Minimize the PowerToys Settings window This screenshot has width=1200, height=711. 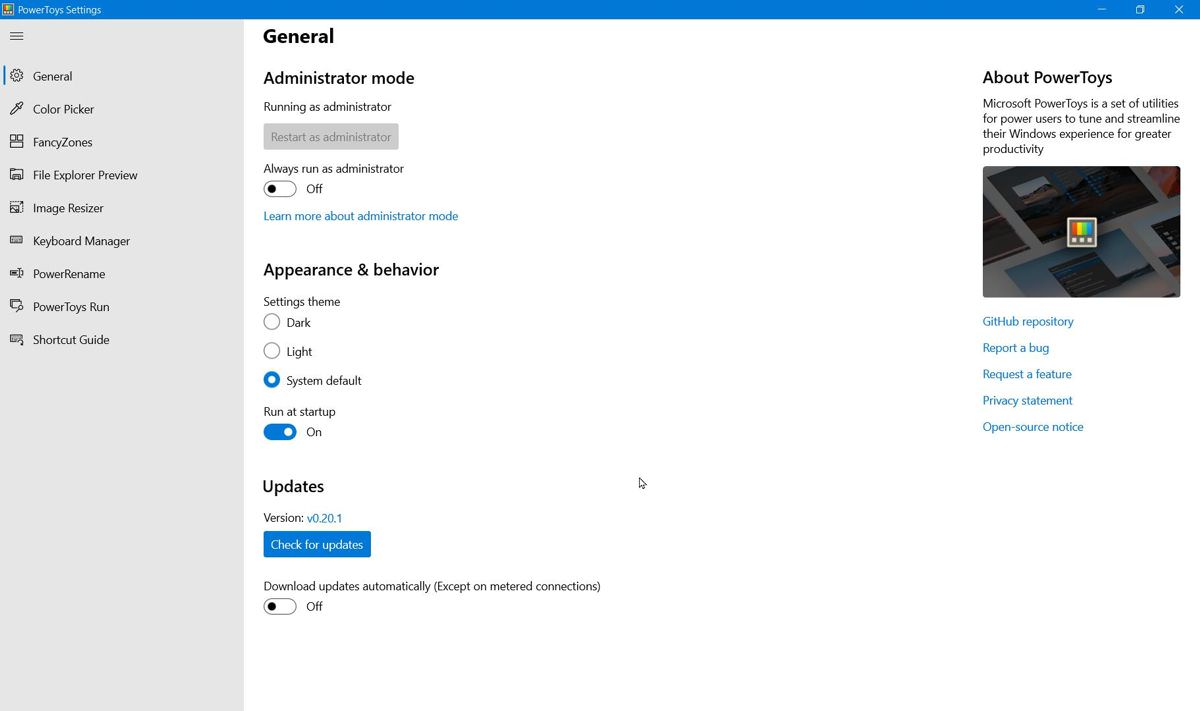tap(1102, 9)
